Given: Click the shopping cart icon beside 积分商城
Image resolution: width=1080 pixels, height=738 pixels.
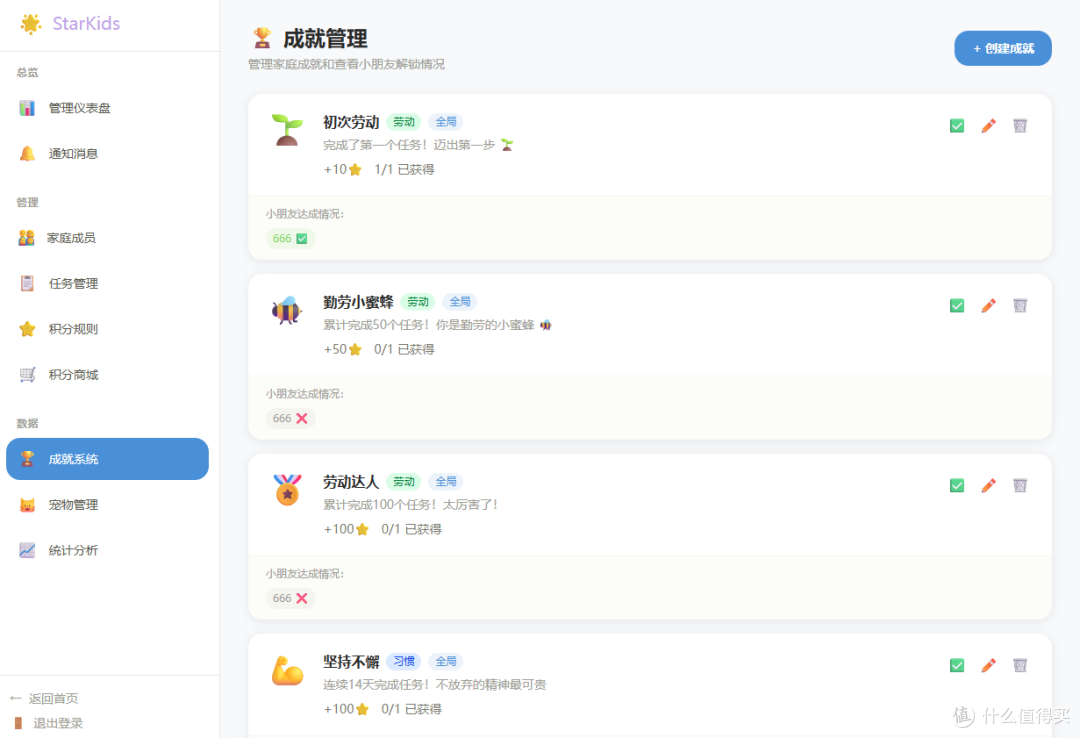Looking at the screenshot, I should pos(27,375).
